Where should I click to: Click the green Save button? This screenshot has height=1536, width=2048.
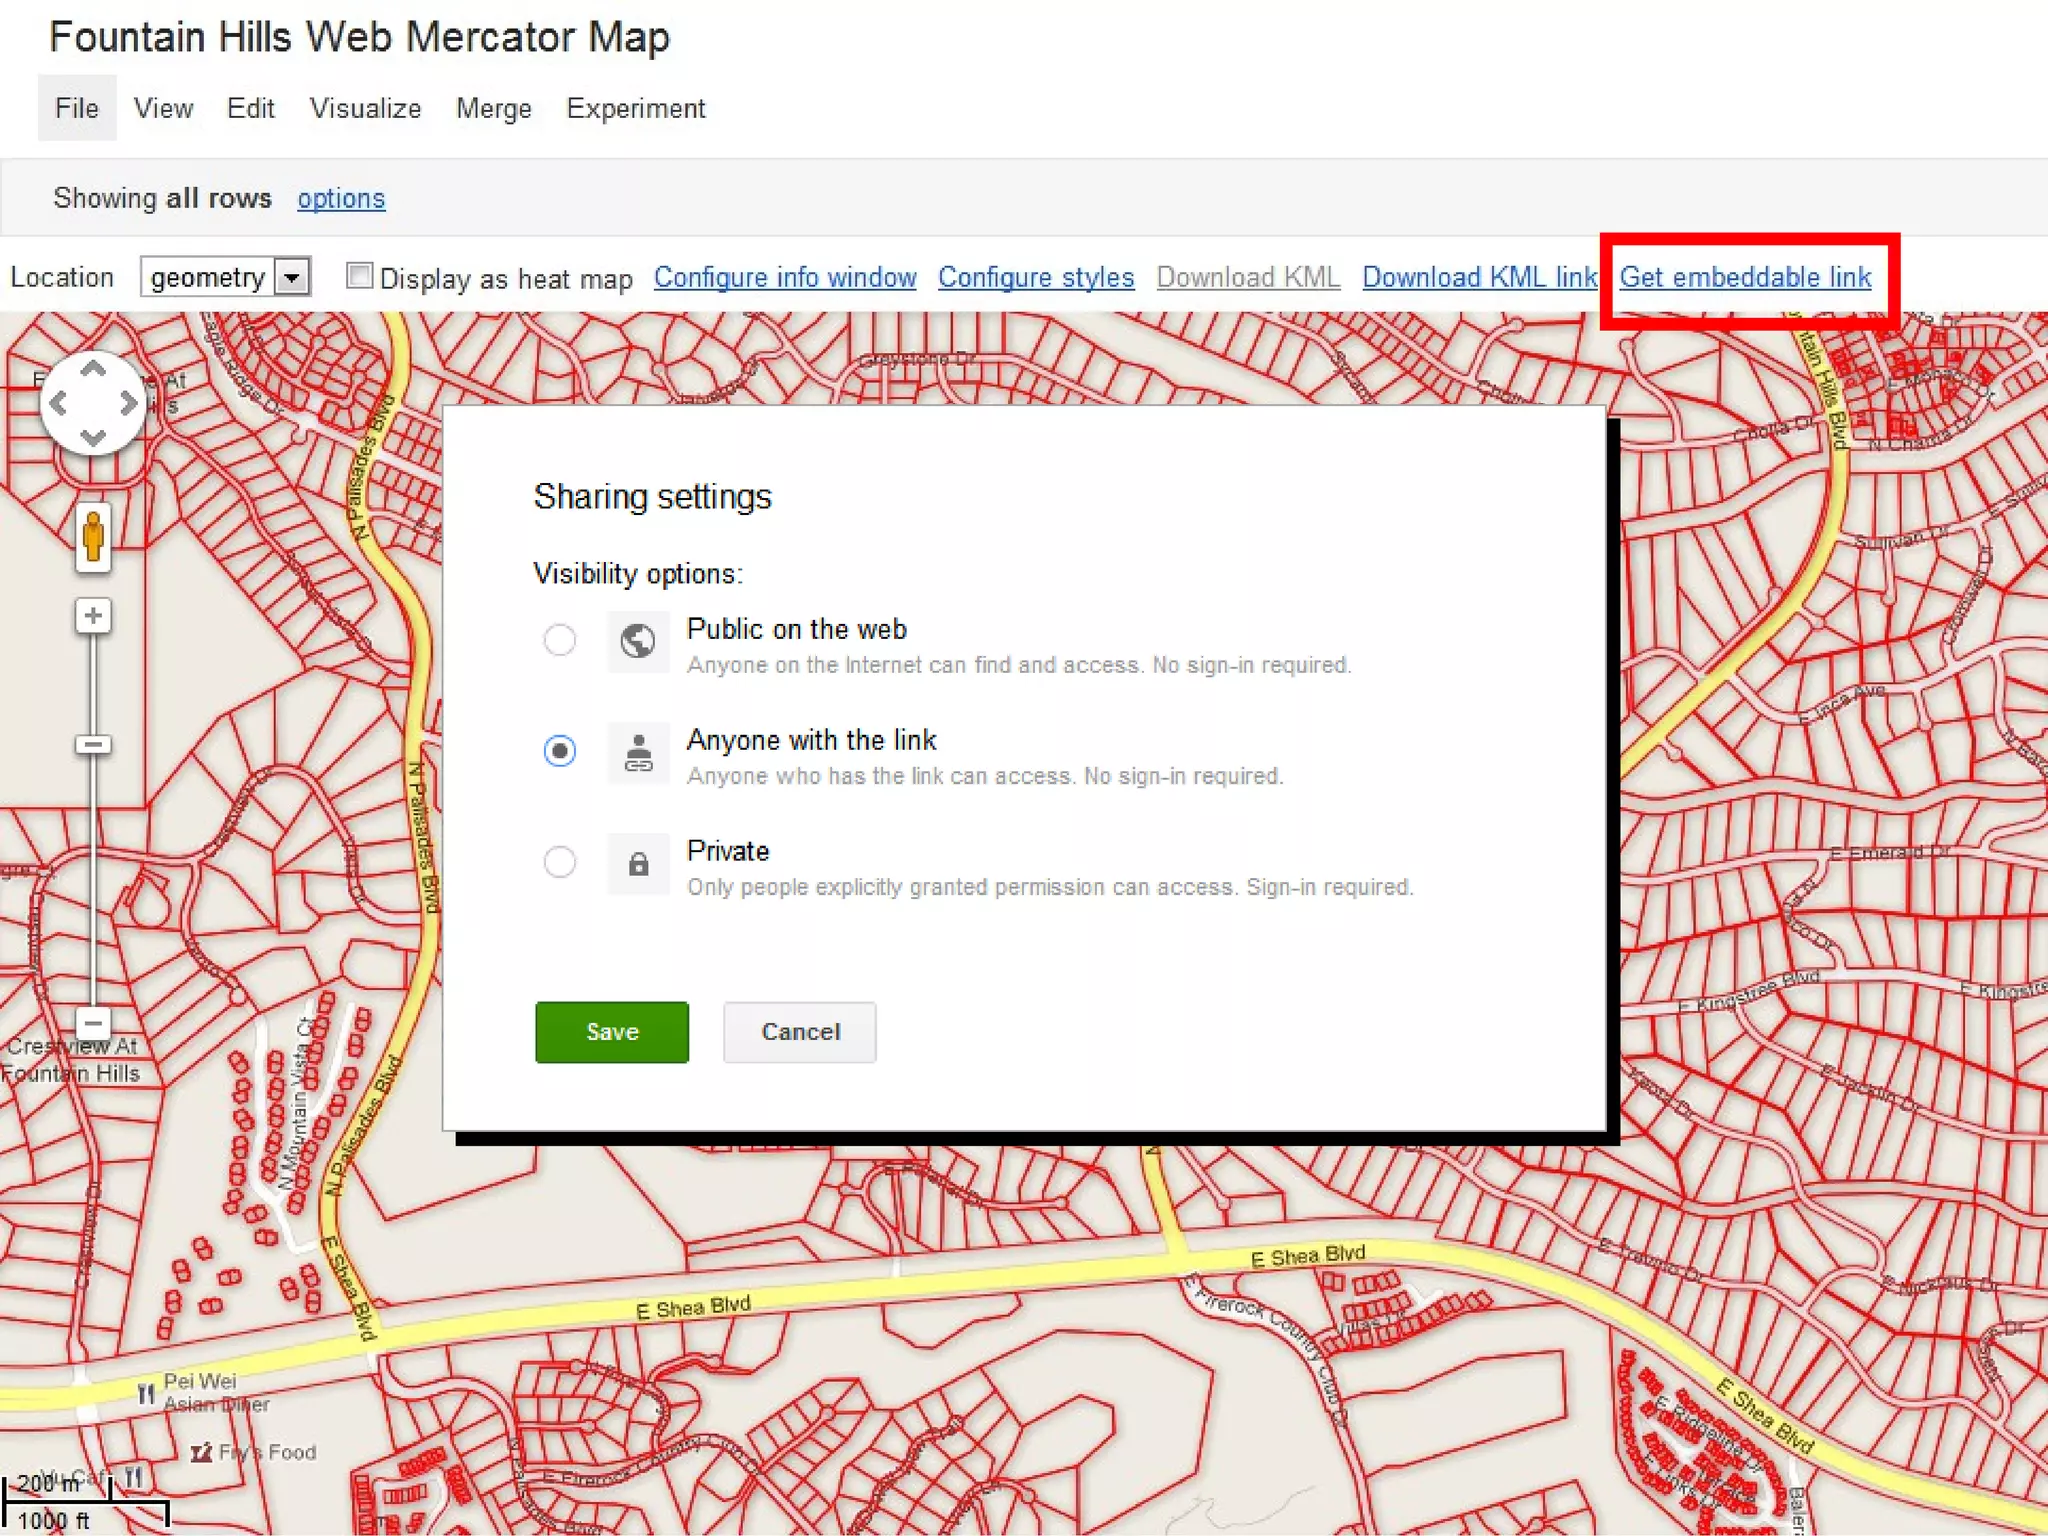(611, 1032)
